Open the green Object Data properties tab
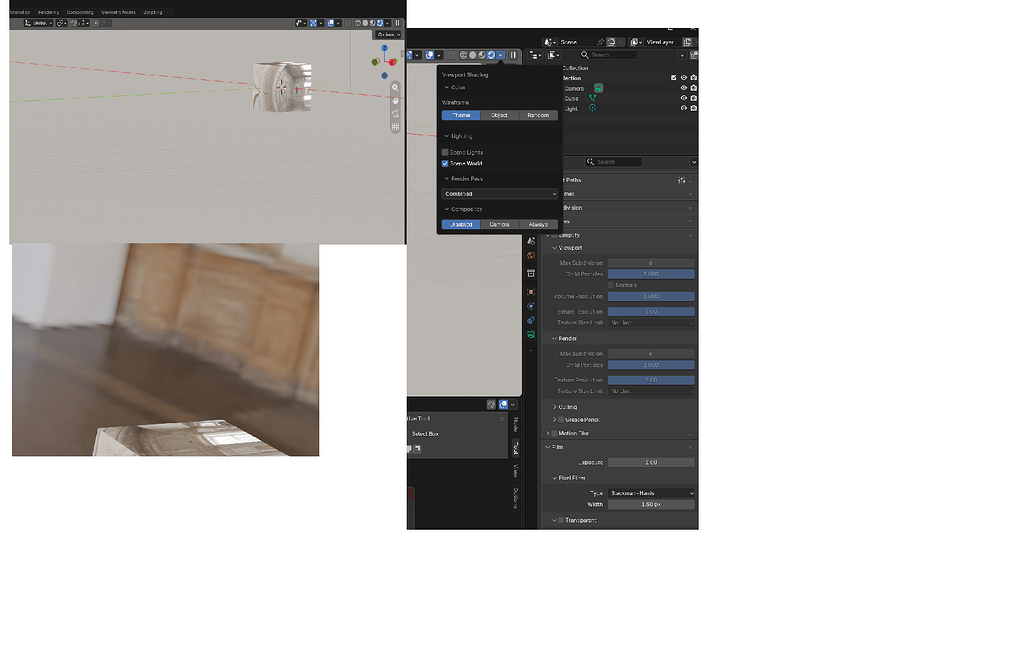The width and height of the screenshot is (1024, 659). tap(531, 334)
